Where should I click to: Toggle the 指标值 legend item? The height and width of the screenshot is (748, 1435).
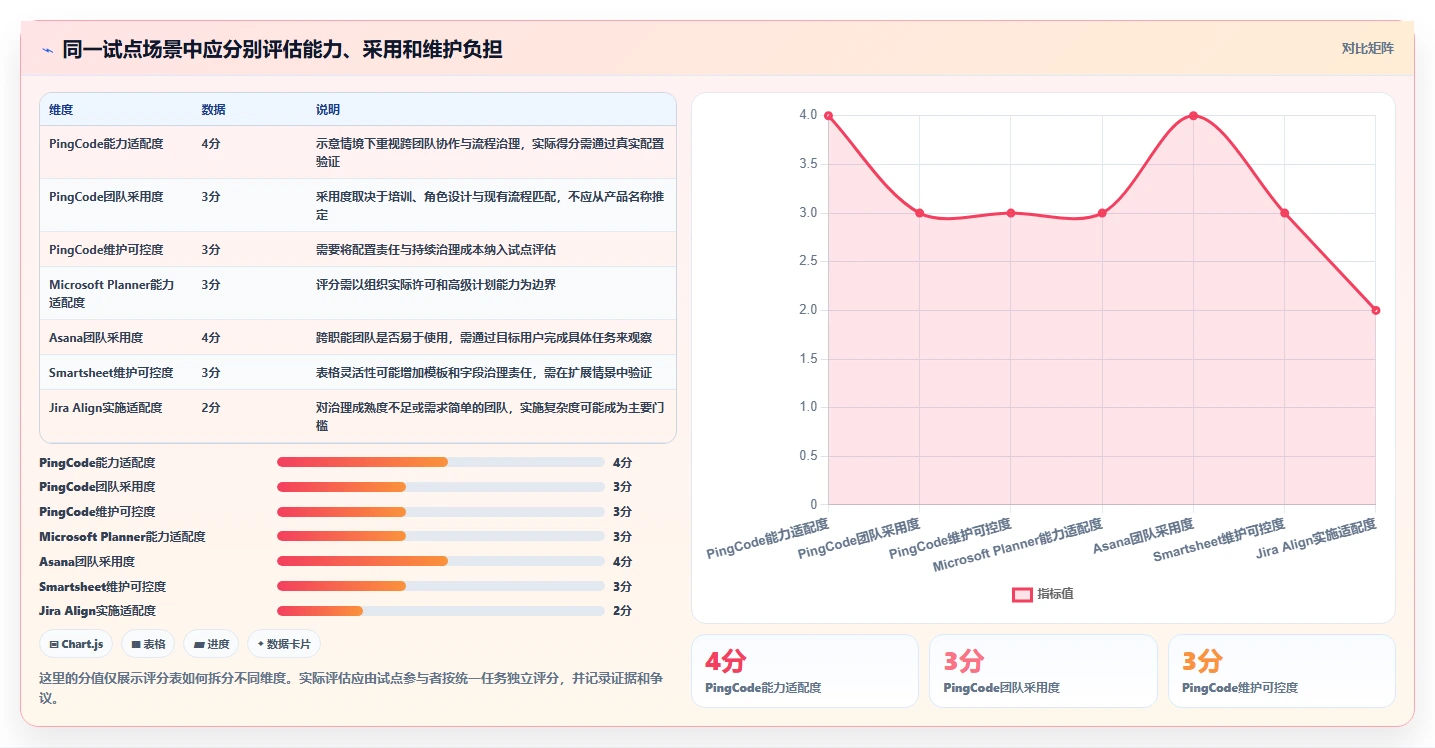click(1043, 594)
